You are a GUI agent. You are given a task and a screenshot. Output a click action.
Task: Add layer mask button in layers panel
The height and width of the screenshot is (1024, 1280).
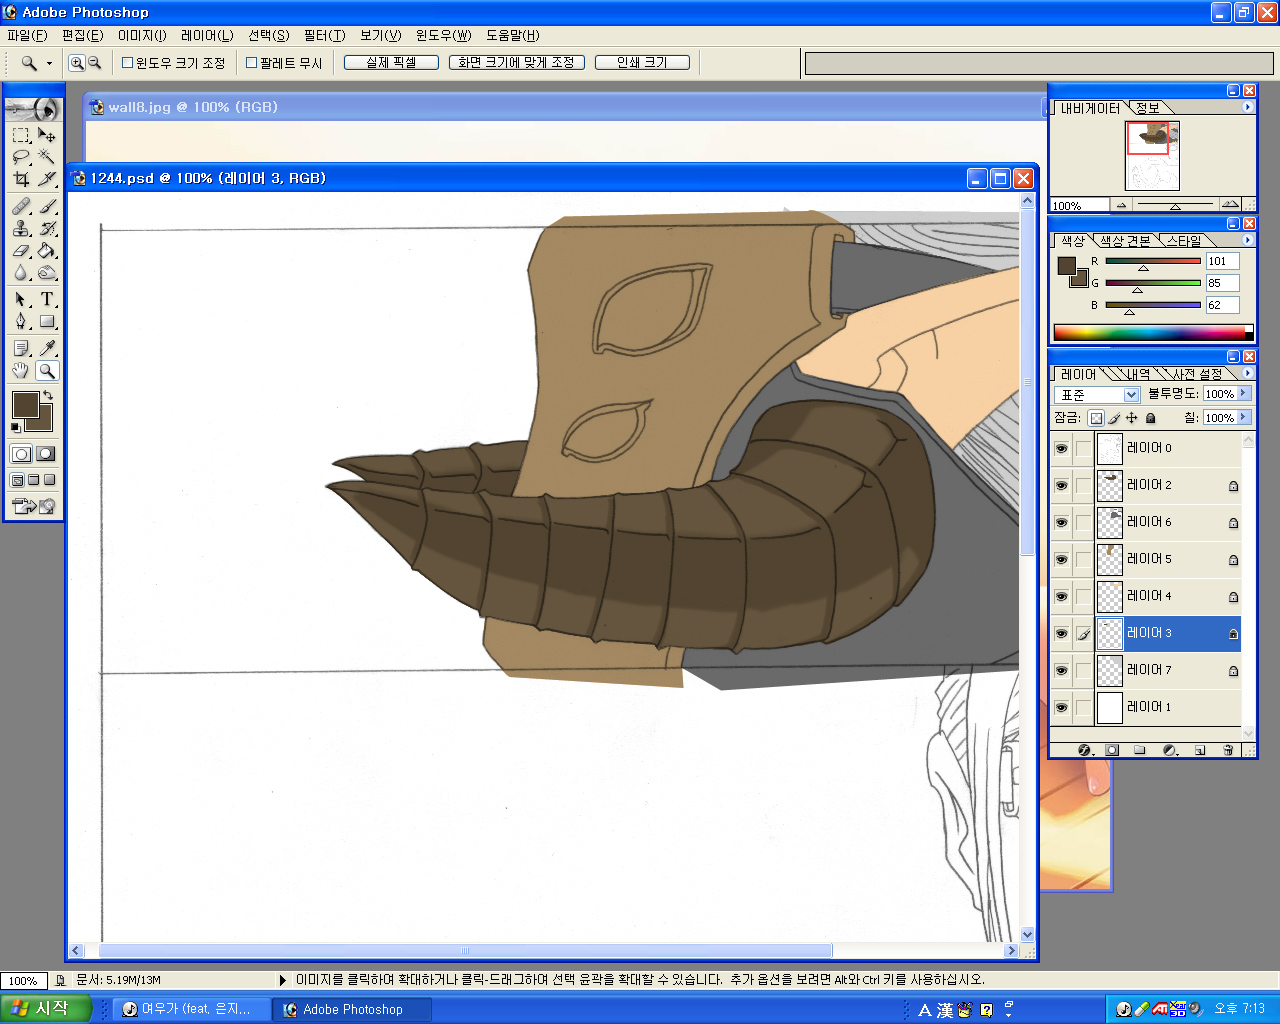pyautogui.click(x=1112, y=750)
